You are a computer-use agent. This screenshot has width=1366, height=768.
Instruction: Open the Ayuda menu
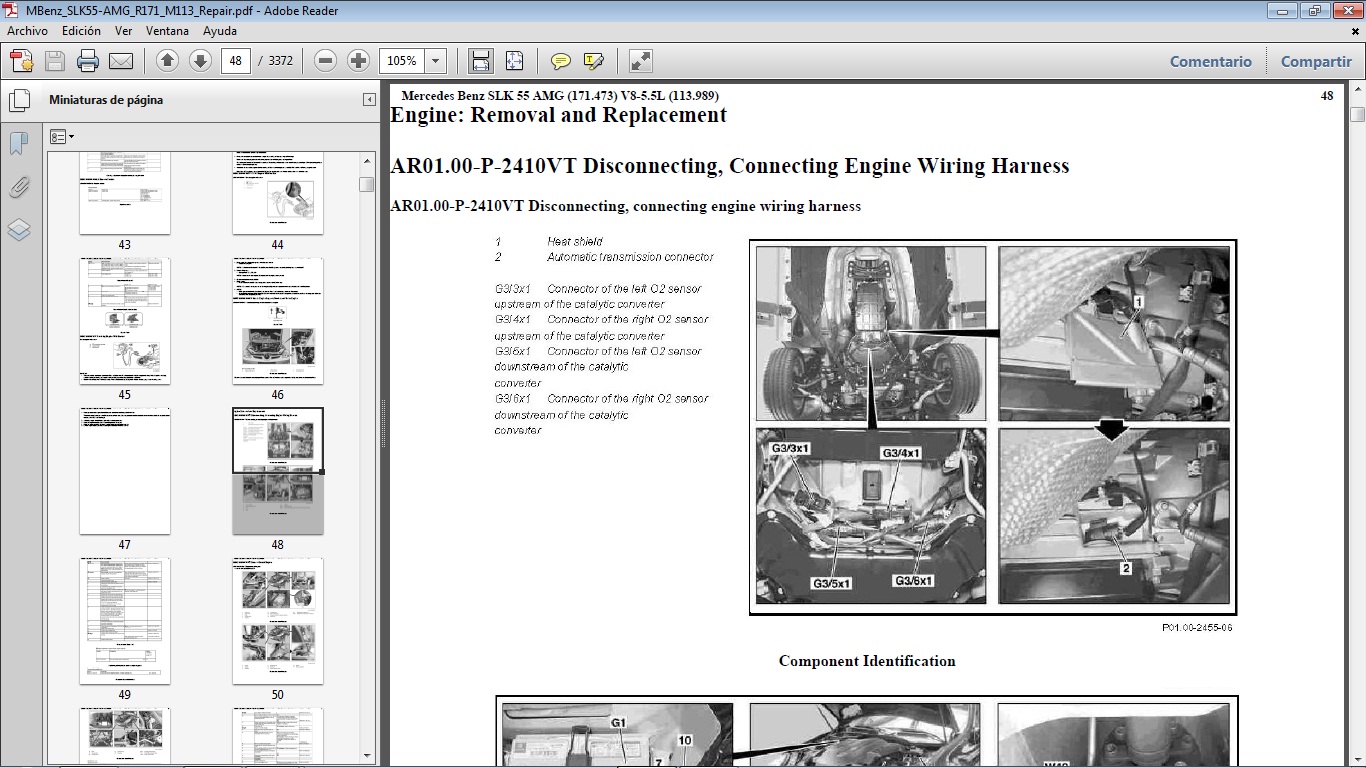click(220, 31)
